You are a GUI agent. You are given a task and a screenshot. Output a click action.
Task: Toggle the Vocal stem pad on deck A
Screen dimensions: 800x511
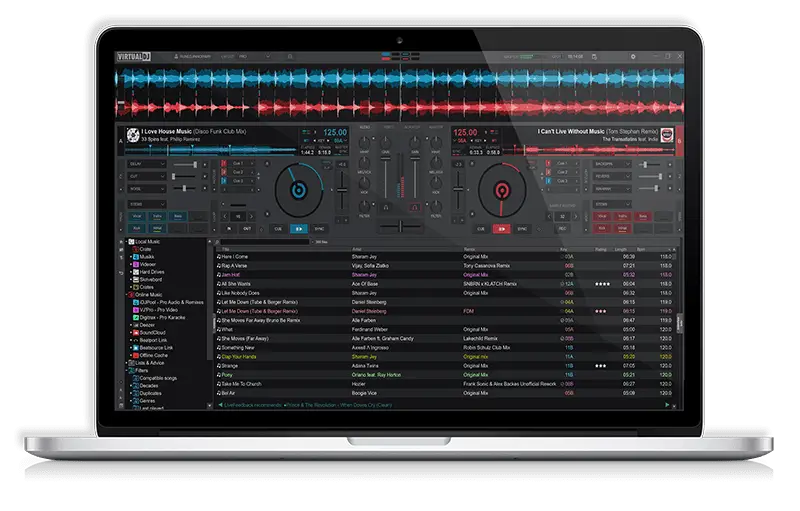click(x=137, y=217)
